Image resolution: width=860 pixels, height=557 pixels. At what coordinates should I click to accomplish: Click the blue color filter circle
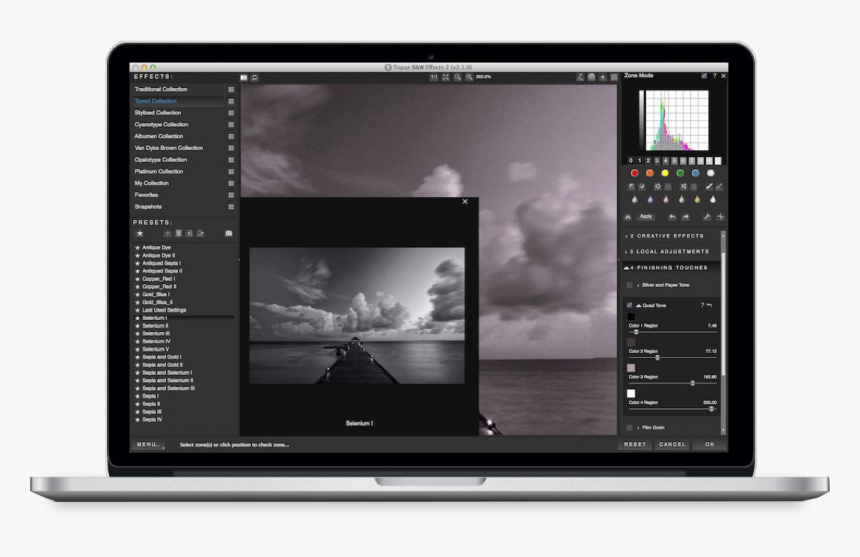(695, 173)
